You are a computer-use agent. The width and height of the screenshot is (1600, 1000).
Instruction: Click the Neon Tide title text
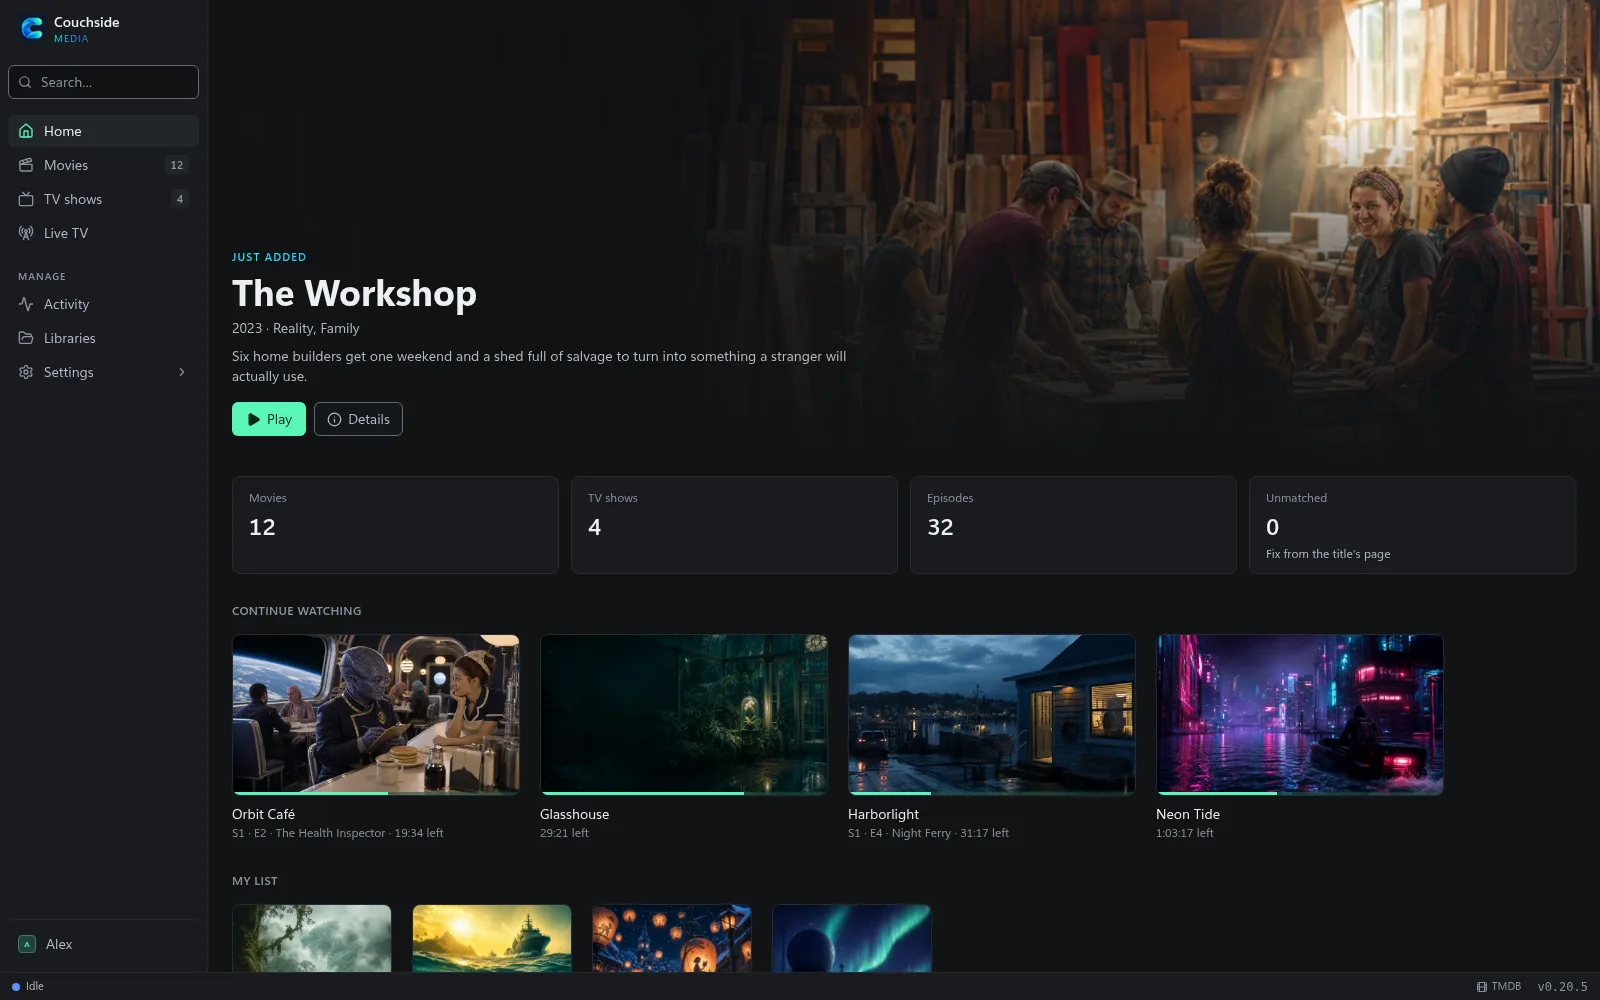(1188, 814)
